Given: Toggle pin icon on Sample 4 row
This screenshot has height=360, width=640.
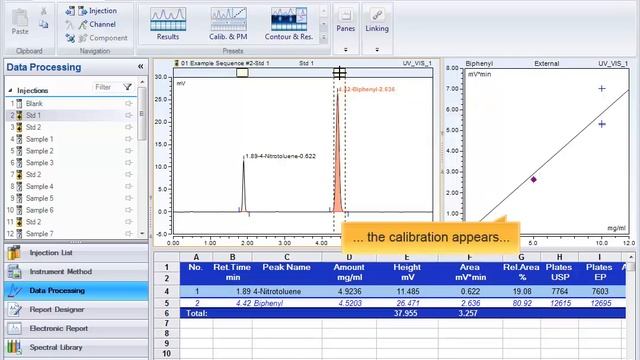Looking at the screenshot, I should tap(129, 187).
